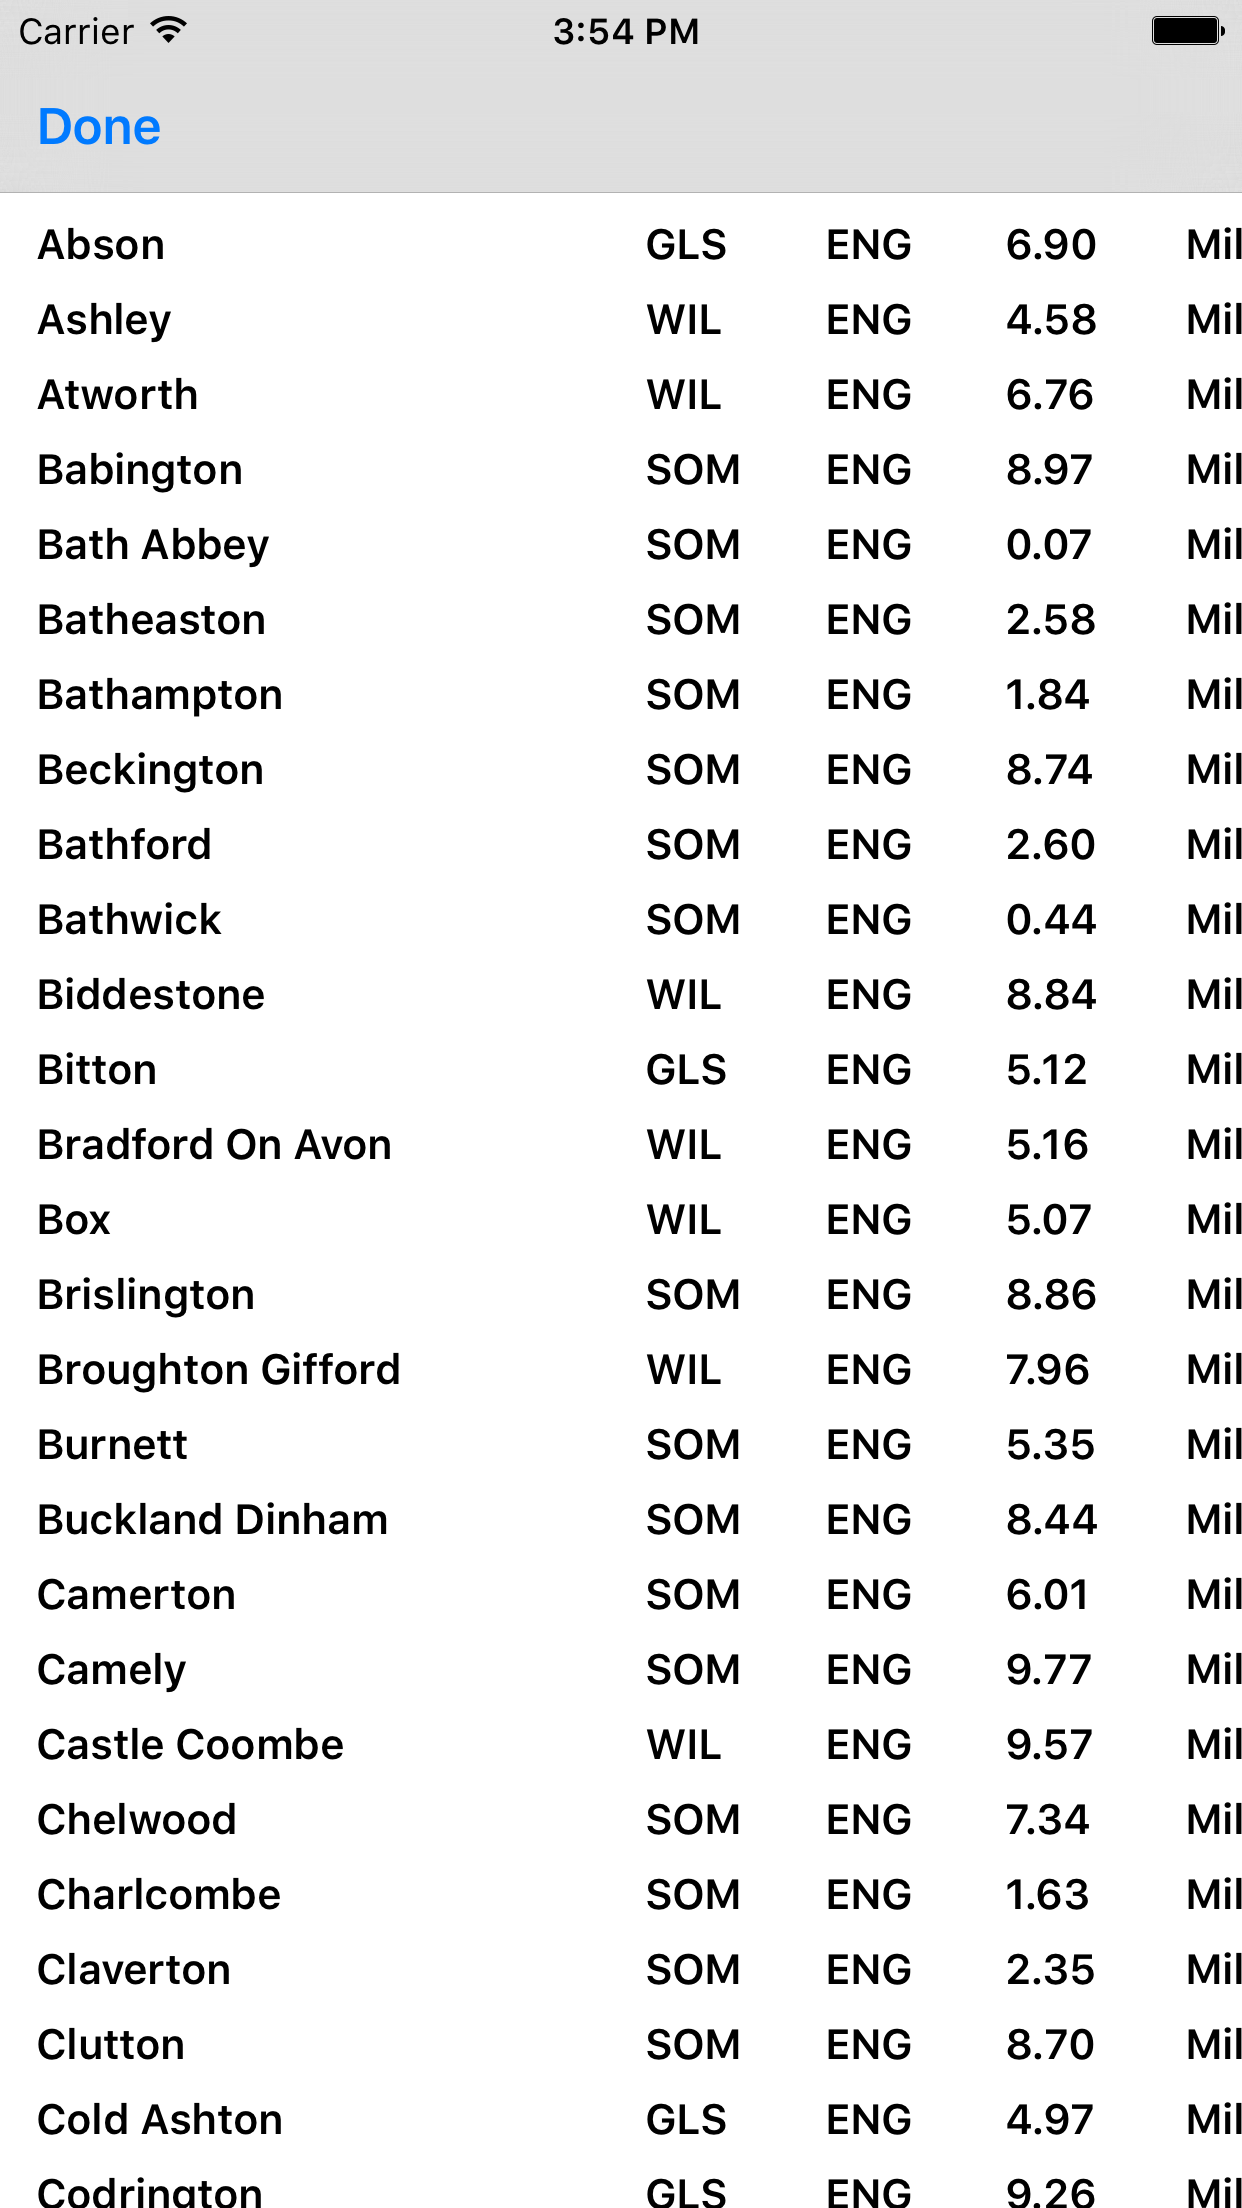Image resolution: width=1242 pixels, height=2208 pixels.
Task: Tap the battery indicator icon
Action: (x=1188, y=31)
